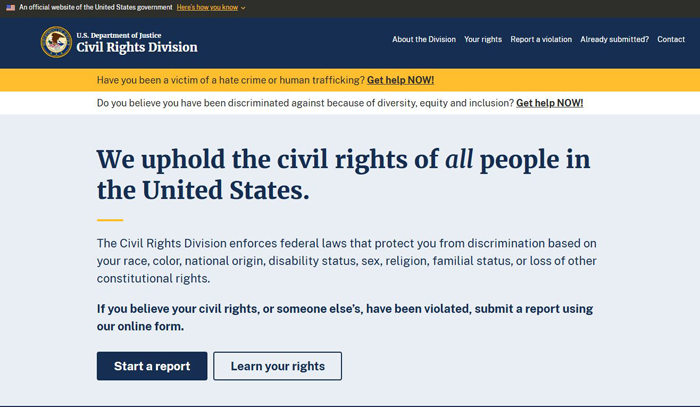Open the About the Division menu item

pyautogui.click(x=424, y=39)
